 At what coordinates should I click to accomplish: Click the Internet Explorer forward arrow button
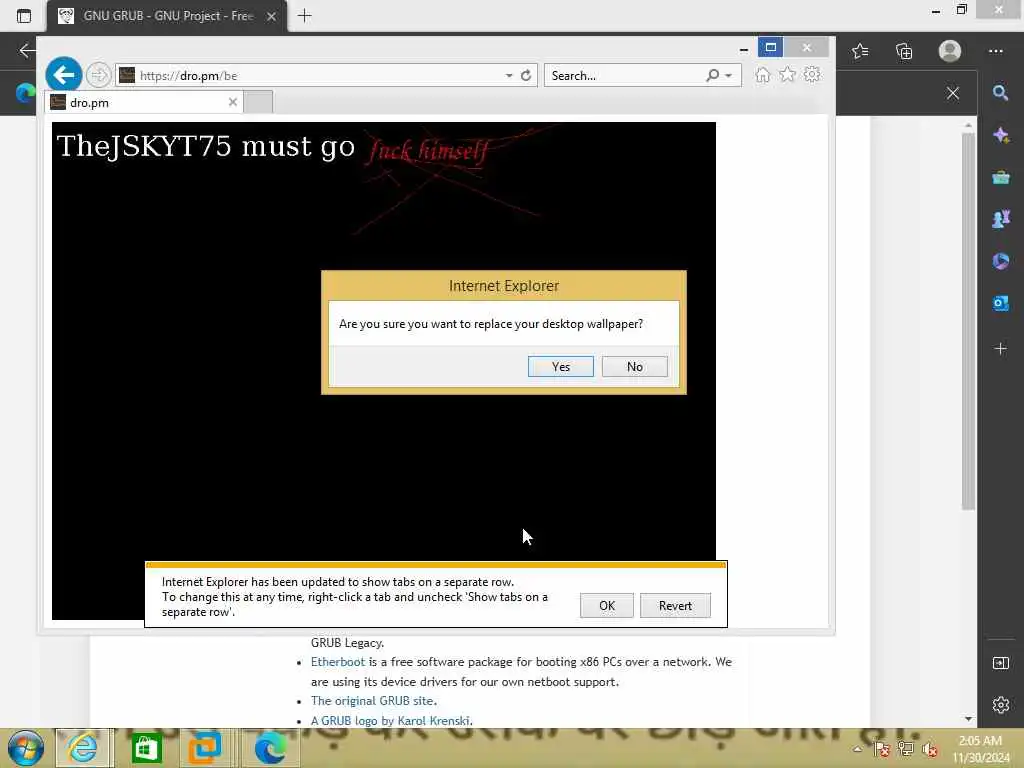[x=98, y=75]
